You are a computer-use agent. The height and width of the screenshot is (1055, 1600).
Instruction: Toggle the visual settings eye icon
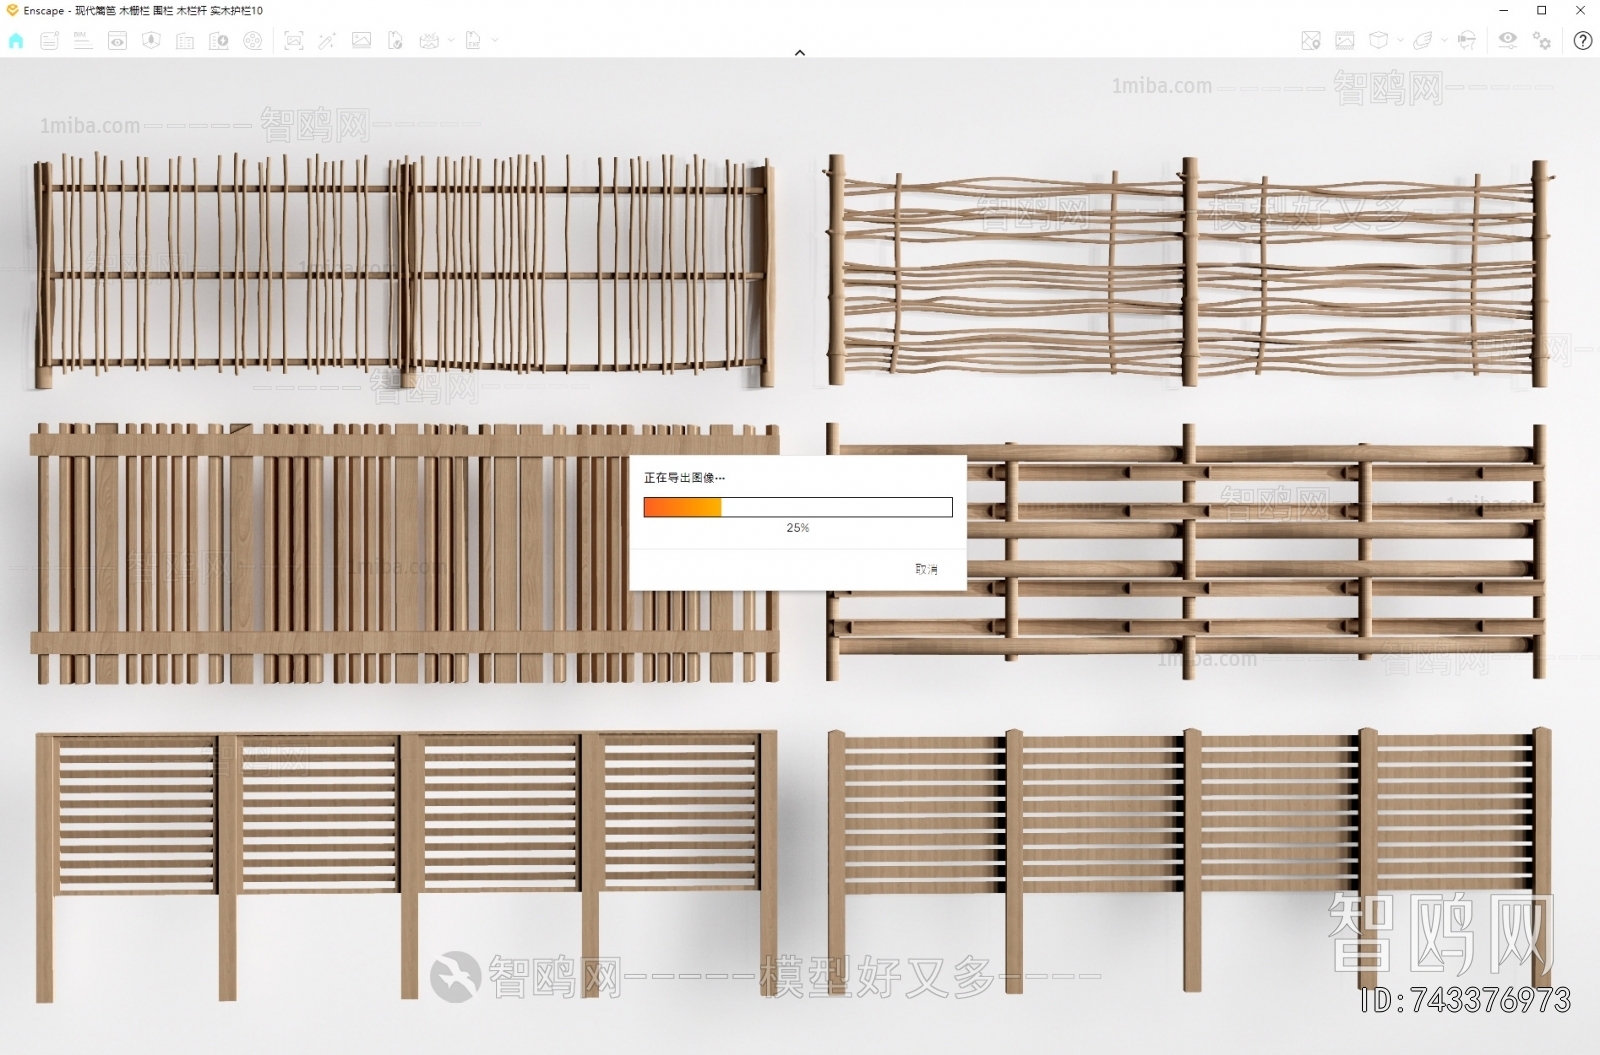[1507, 40]
